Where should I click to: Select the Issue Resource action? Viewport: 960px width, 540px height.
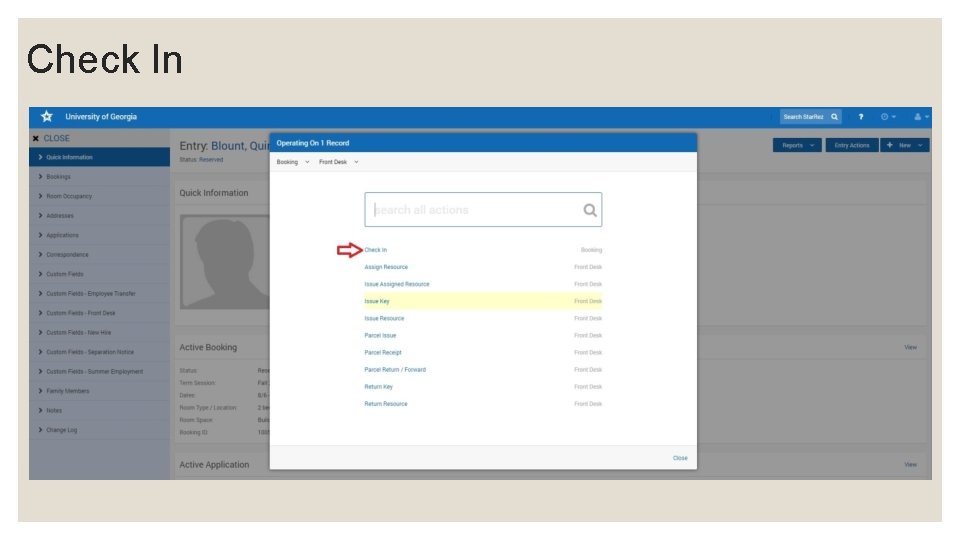point(384,318)
